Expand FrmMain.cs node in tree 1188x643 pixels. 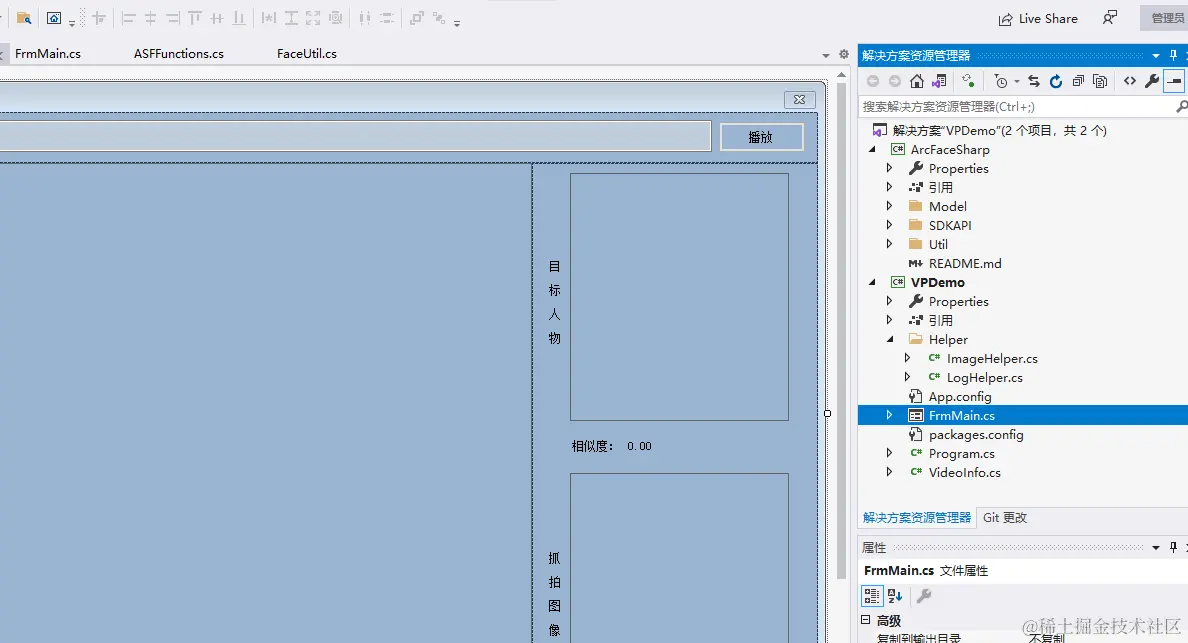(889, 415)
